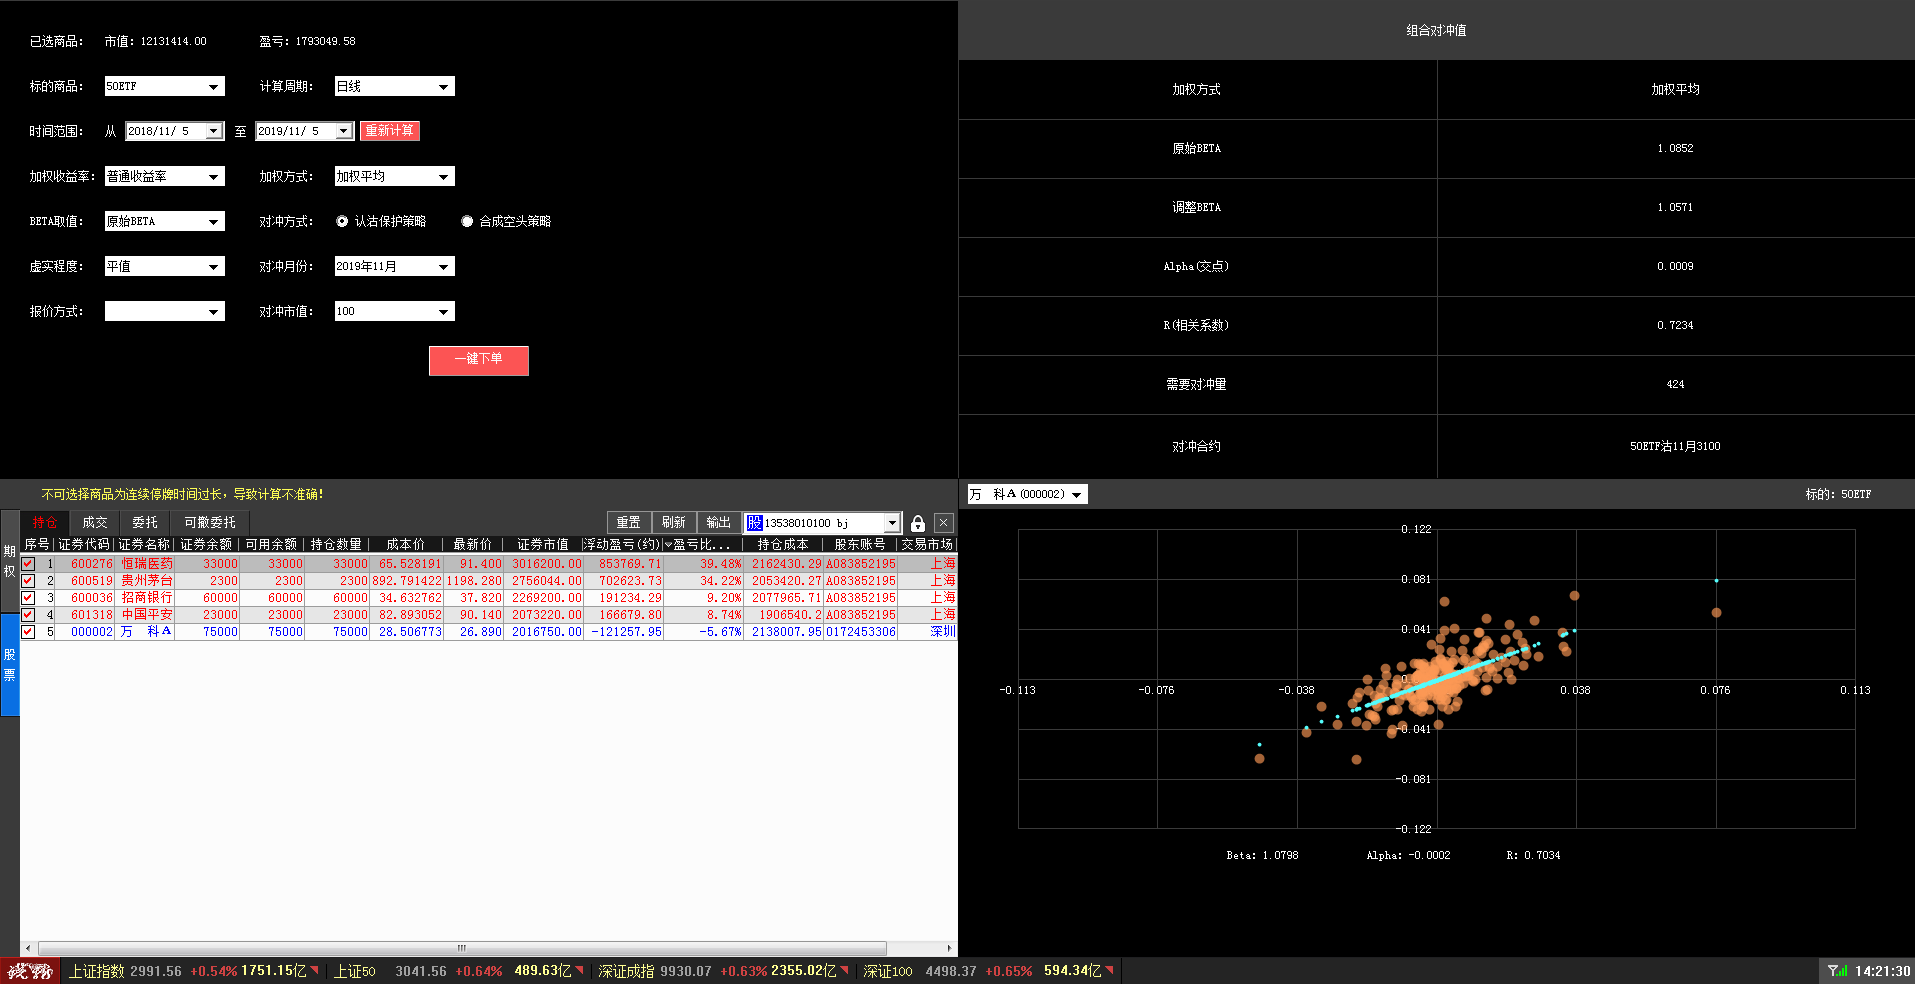Image resolution: width=1915 pixels, height=984 pixels.
Task: Click the red arrow after 深证100 turnover
Action: 1109,971
